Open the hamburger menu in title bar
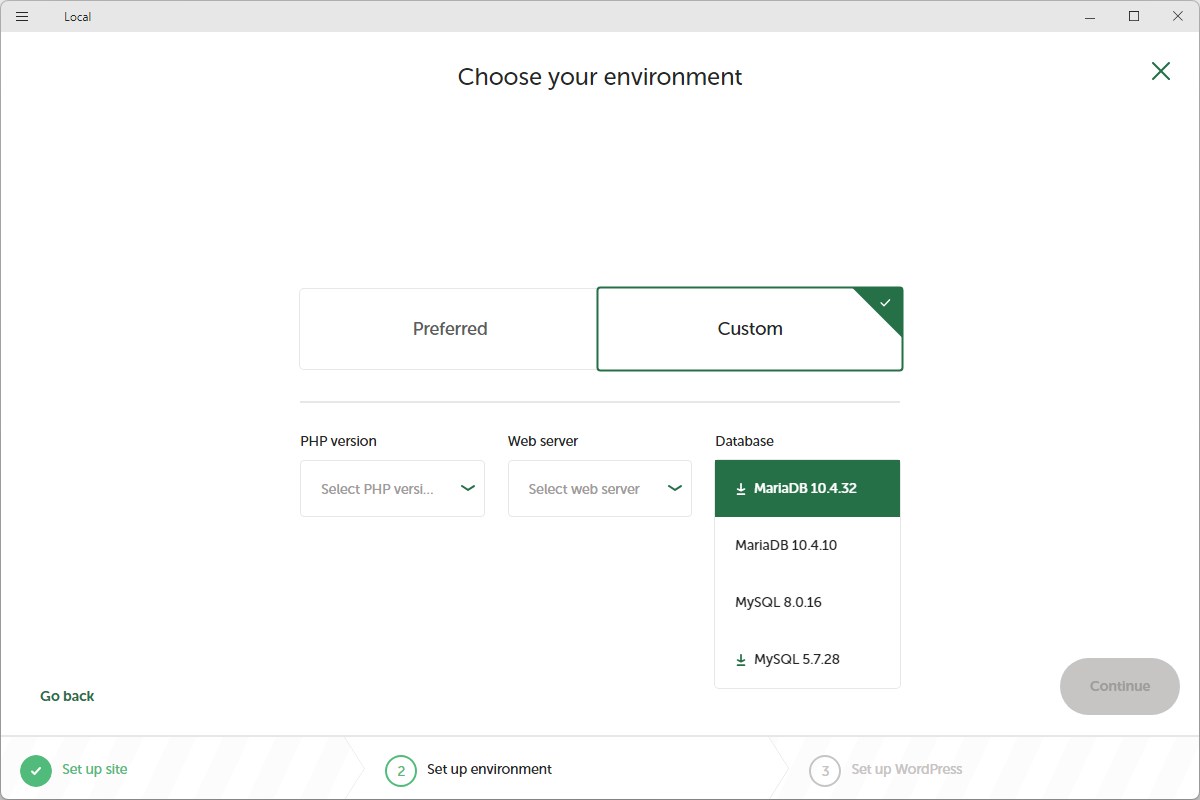Viewport: 1200px width, 800px height. 22,16
